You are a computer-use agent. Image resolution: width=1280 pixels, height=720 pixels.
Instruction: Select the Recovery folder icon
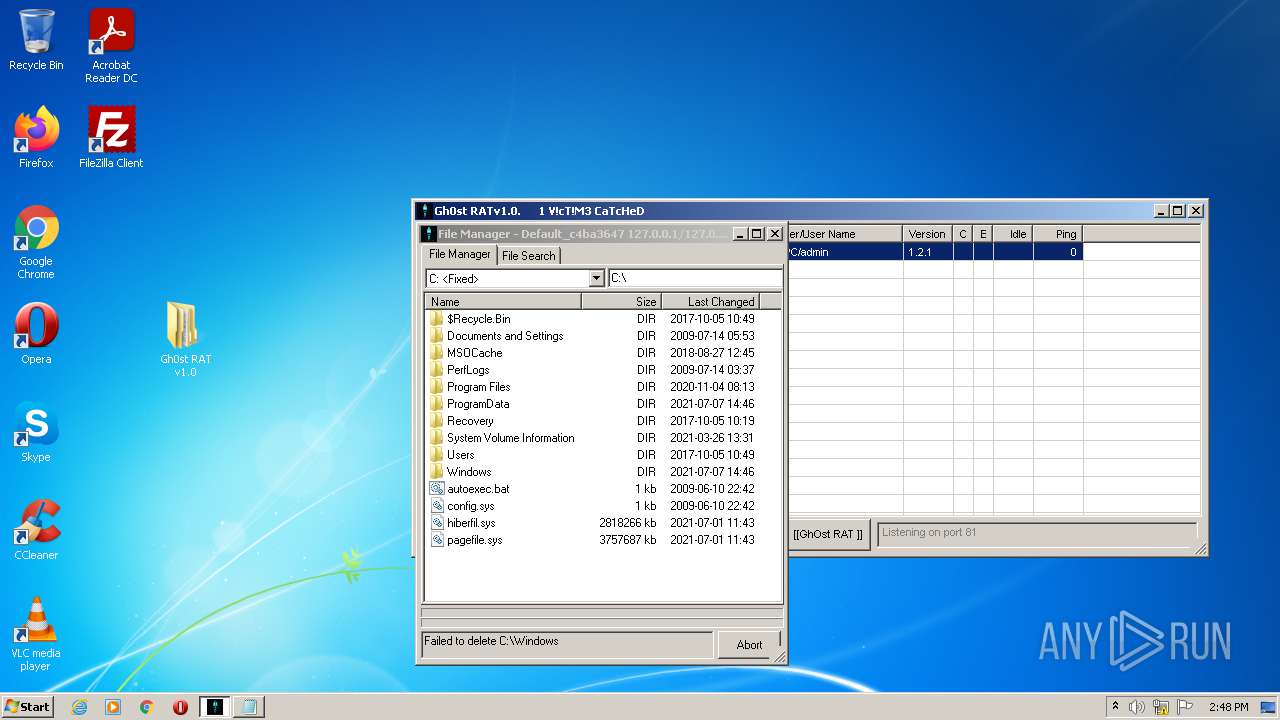[437, 421]
